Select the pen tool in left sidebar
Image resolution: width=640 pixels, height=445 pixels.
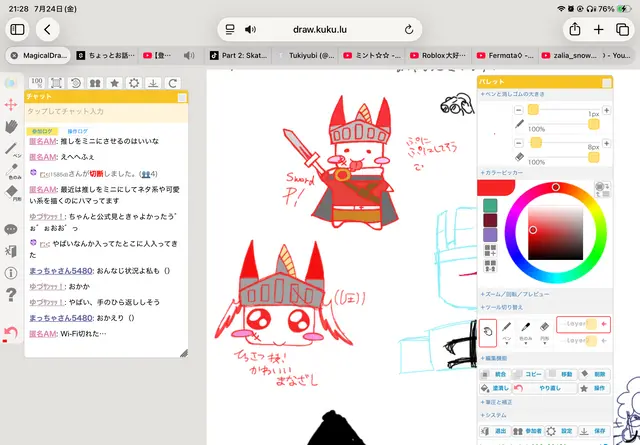coord(12,149)
